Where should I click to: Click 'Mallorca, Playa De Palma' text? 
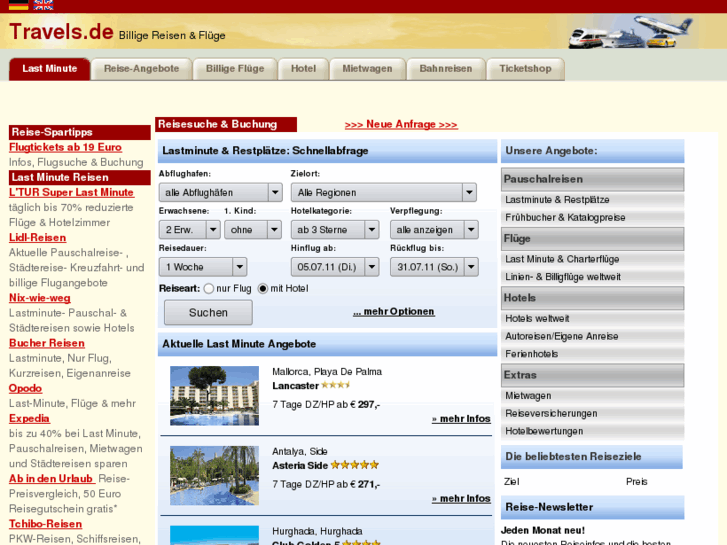click(x=327, y=372)
